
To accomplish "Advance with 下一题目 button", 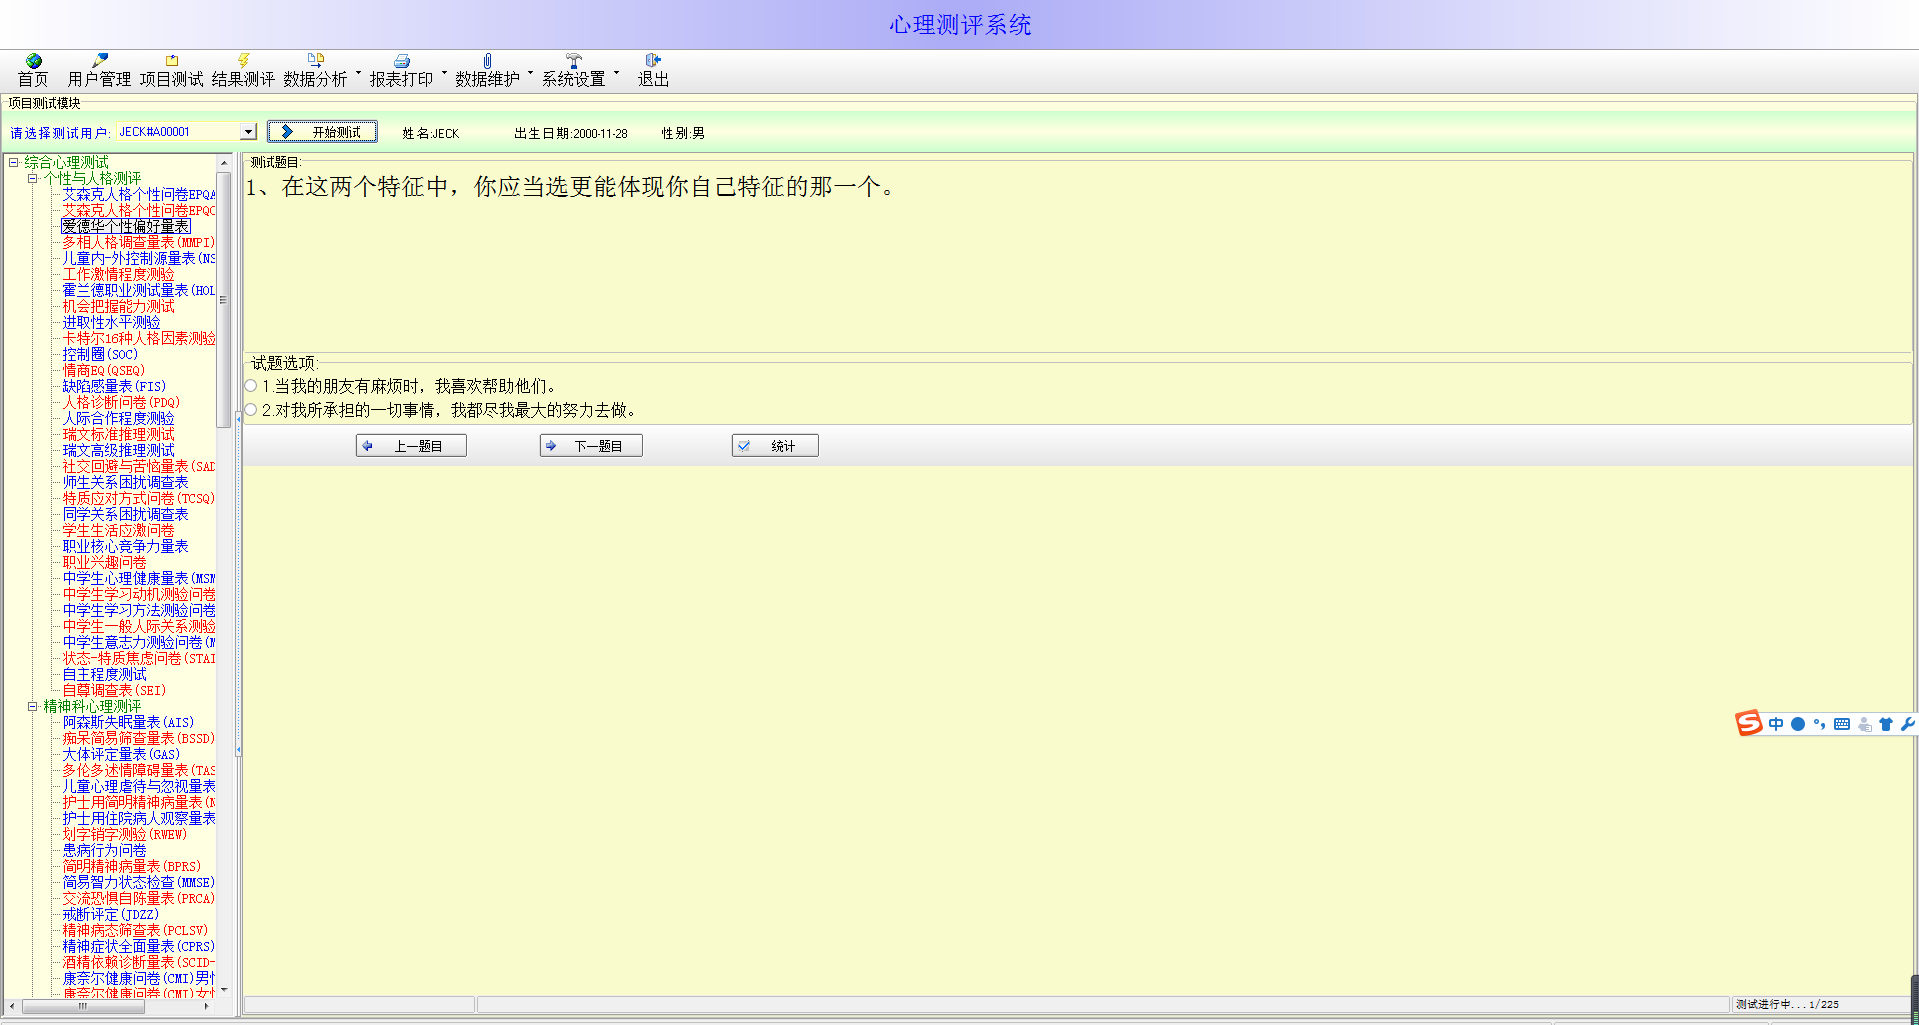I will (591, 446).
